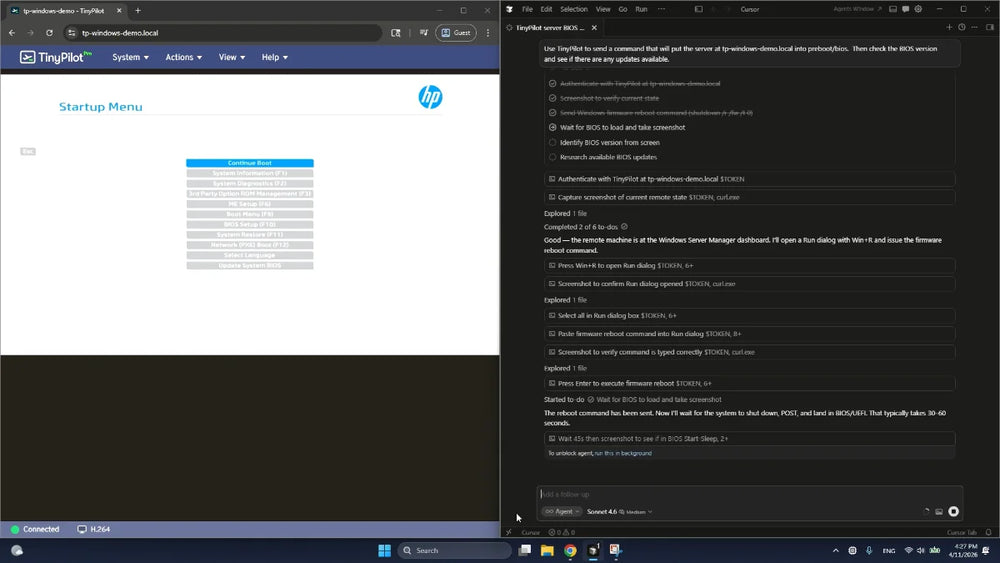Viewport: 1000px width, 563px height.
Task: Toggle 'Identify BIOS version from screen' to-do
Action: [x=553, y=142]
